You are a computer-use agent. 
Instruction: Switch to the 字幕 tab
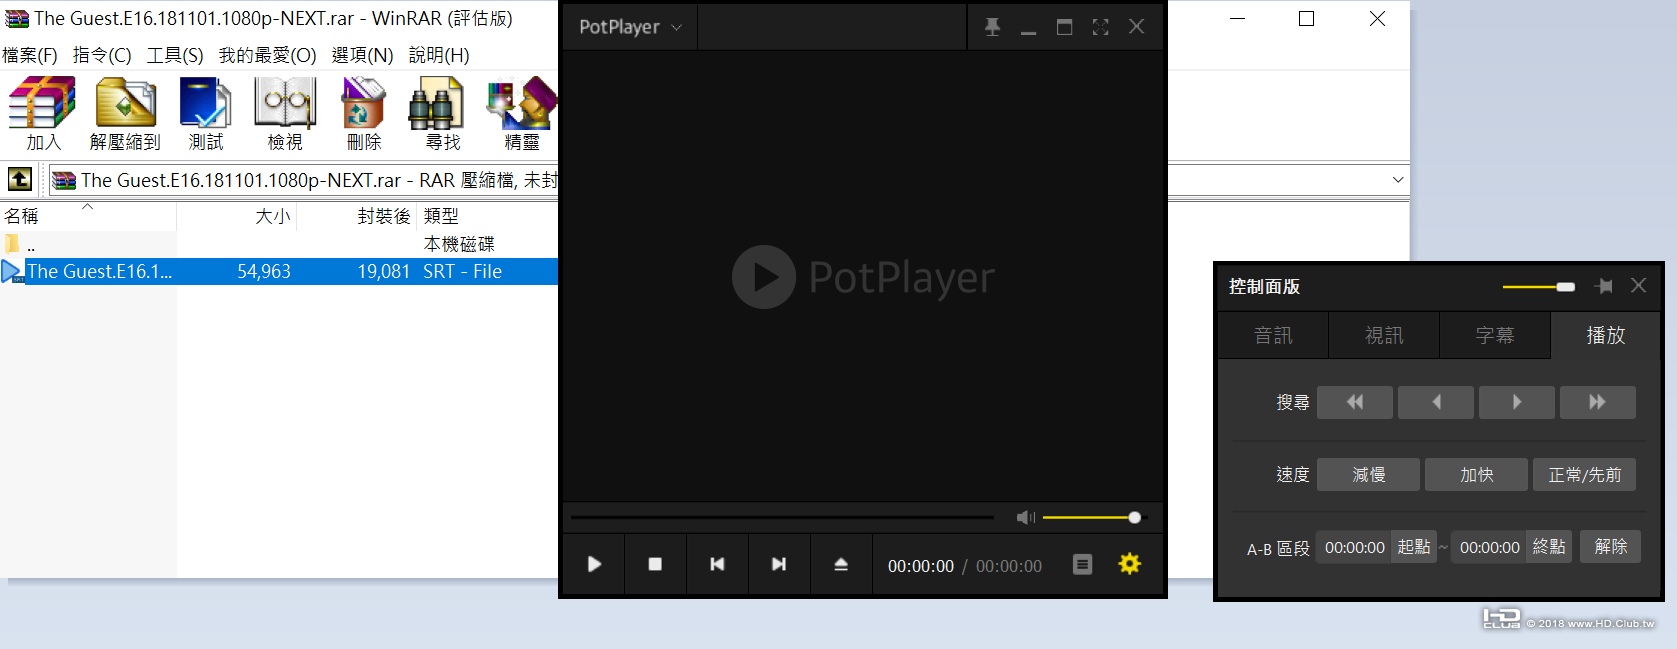click(1495, 336)
